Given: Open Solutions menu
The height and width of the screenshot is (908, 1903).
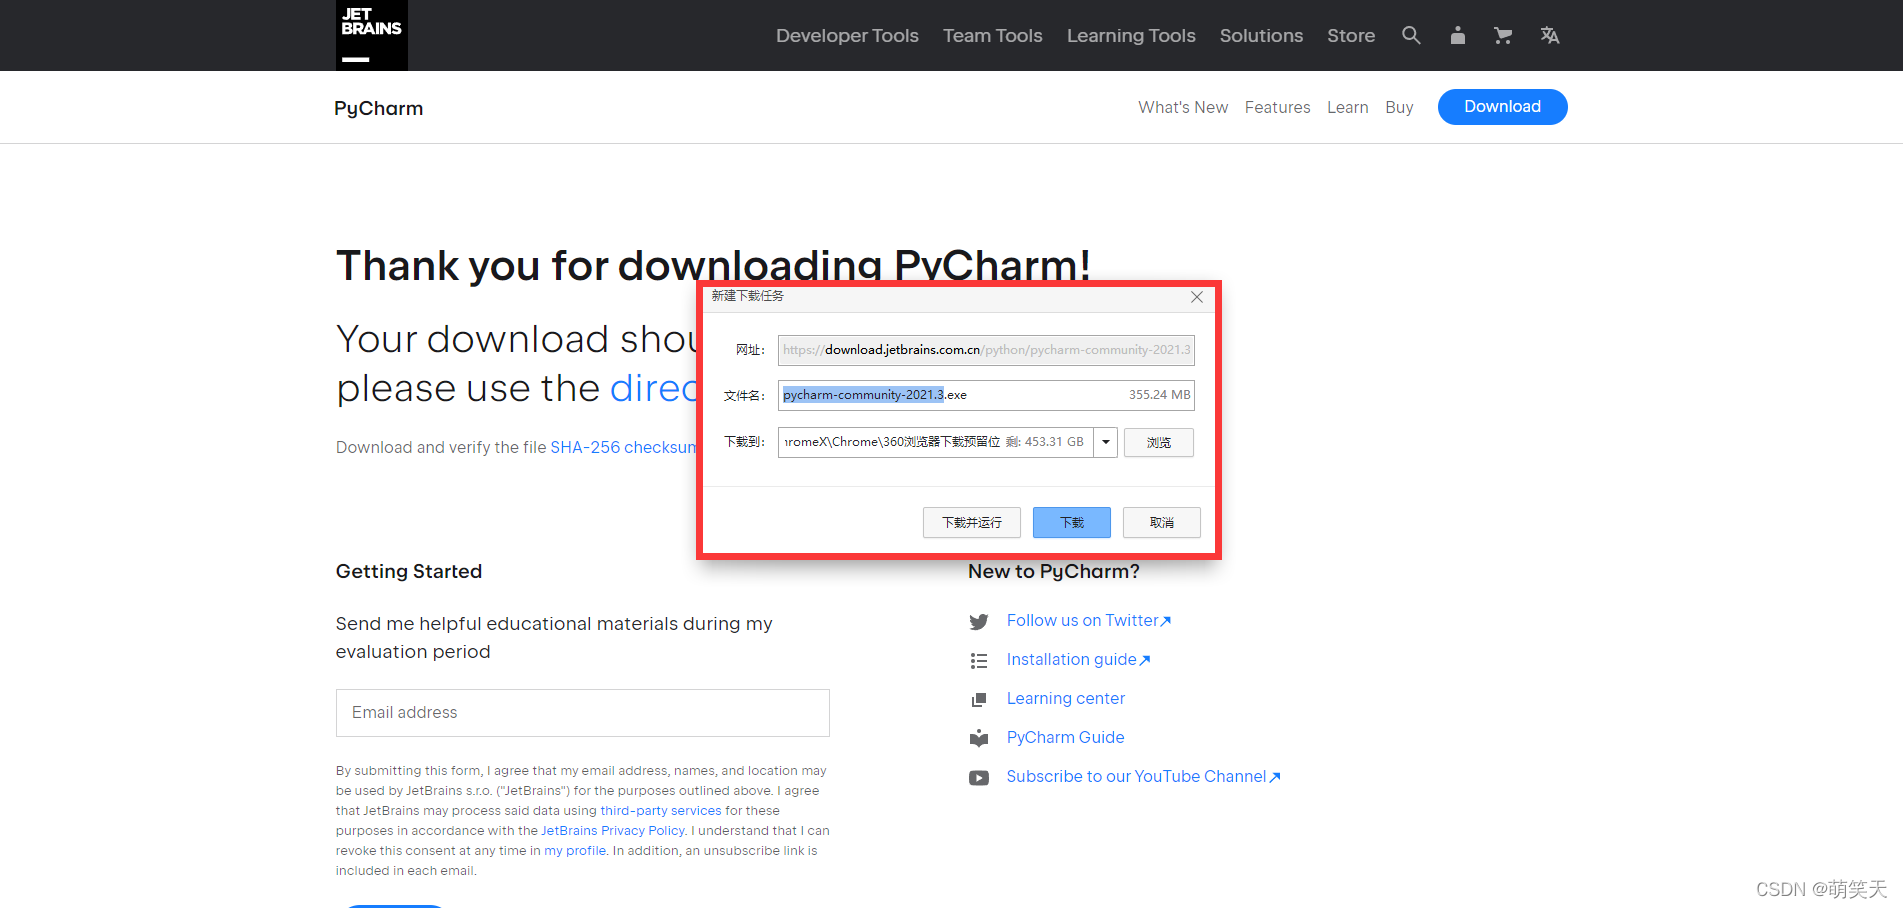Looking at the screenshot, I should pyautogui.click(x=1261, y=36).
